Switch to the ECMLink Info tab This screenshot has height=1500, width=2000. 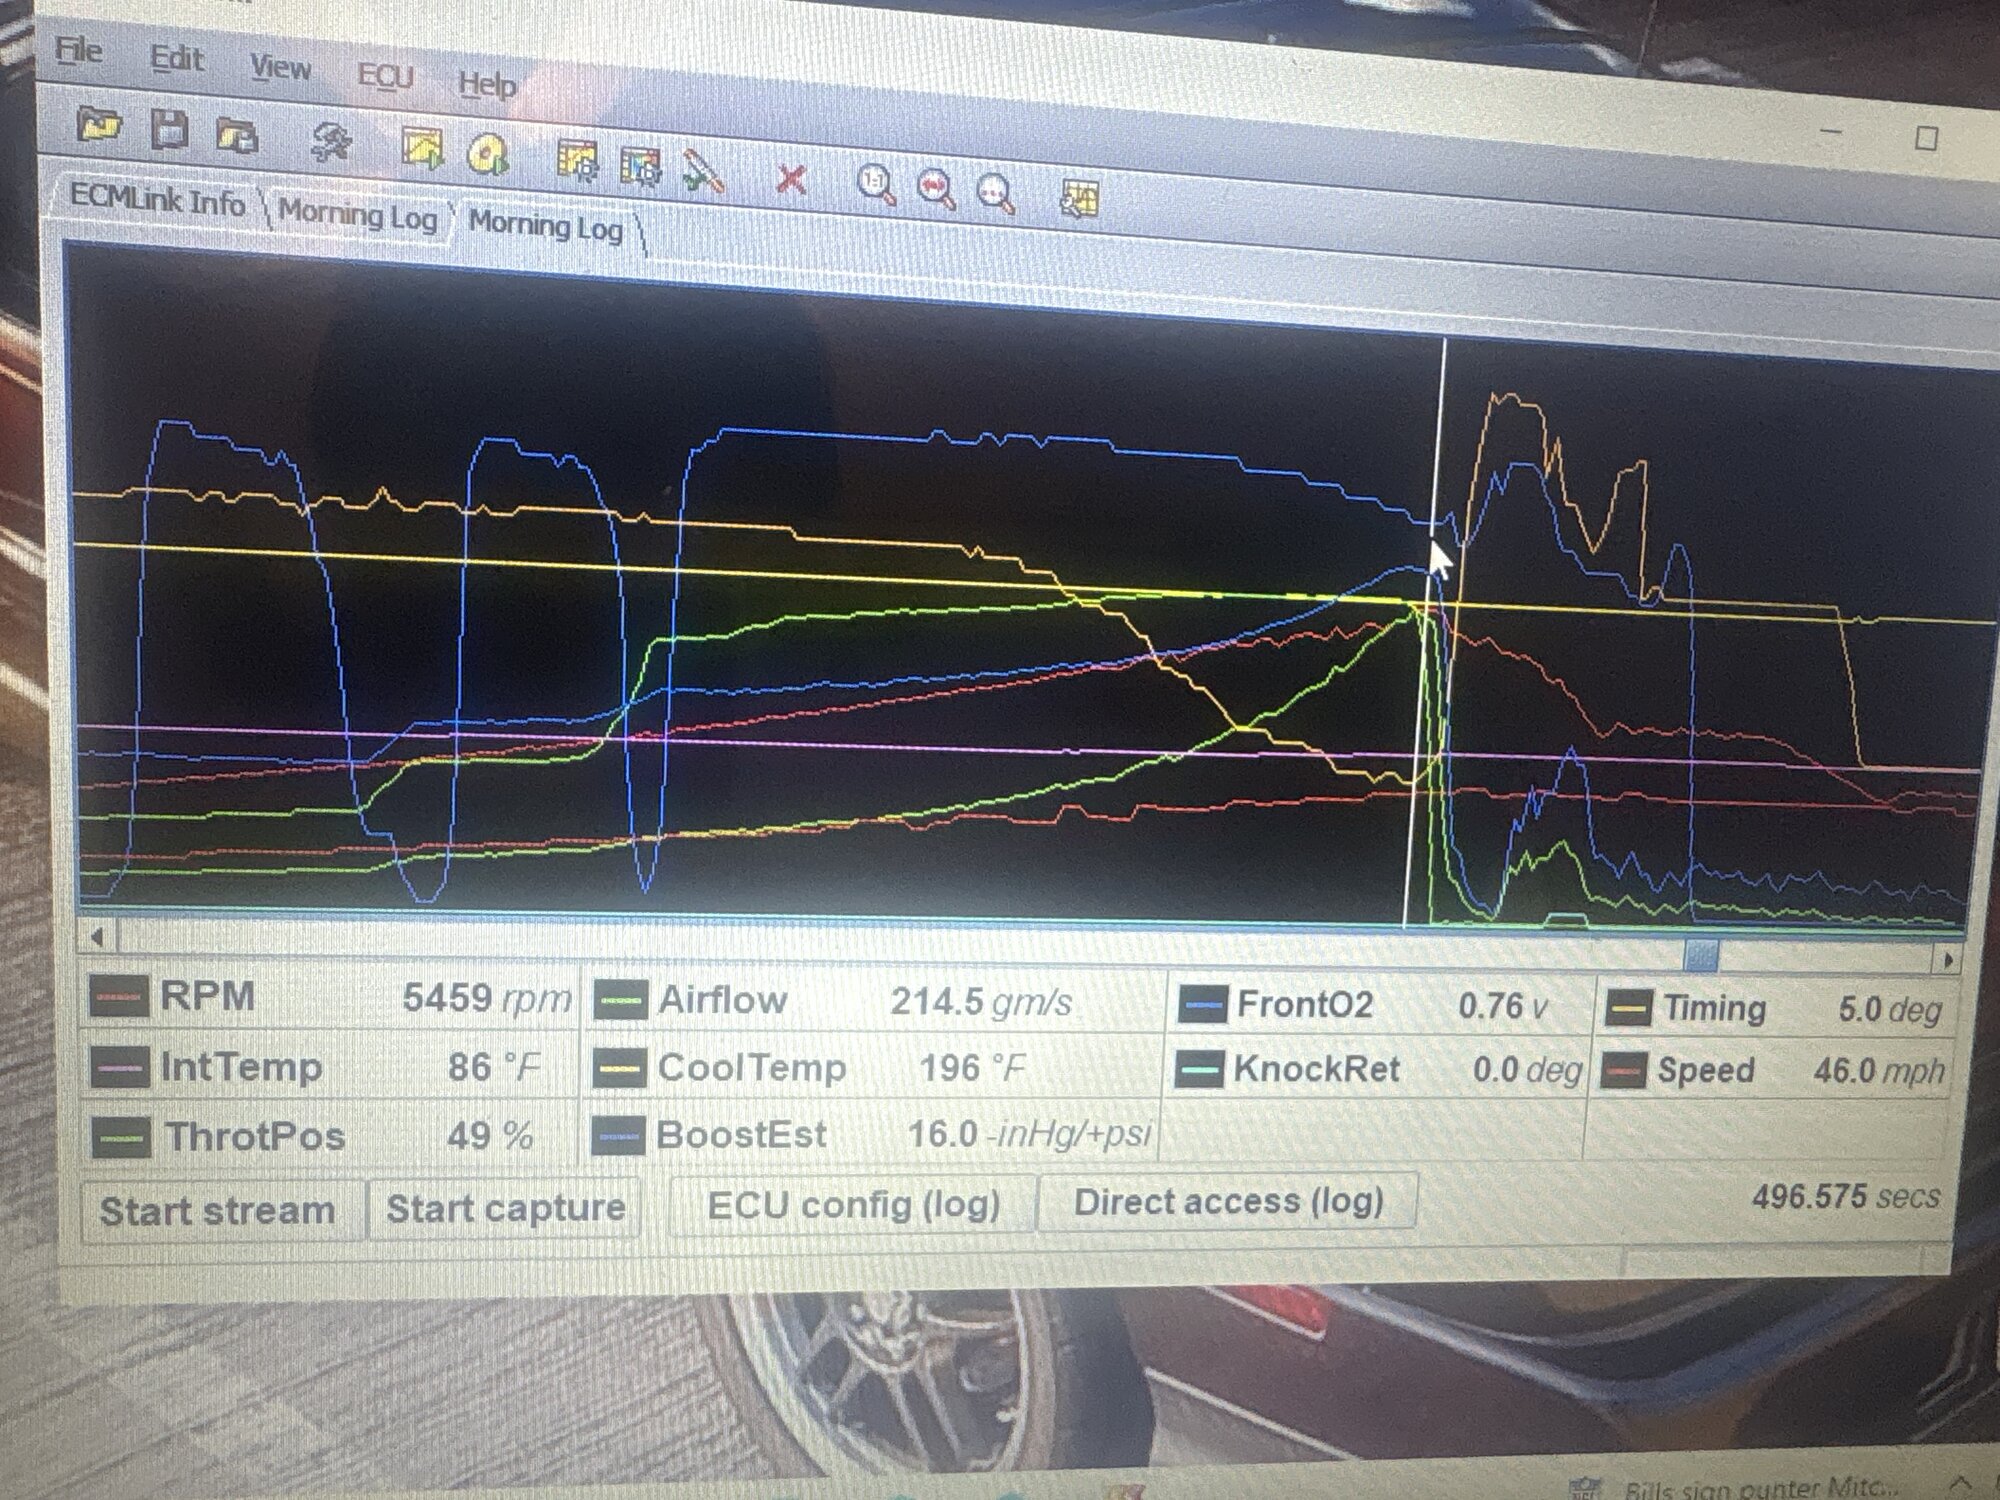(x=157, y=198)
